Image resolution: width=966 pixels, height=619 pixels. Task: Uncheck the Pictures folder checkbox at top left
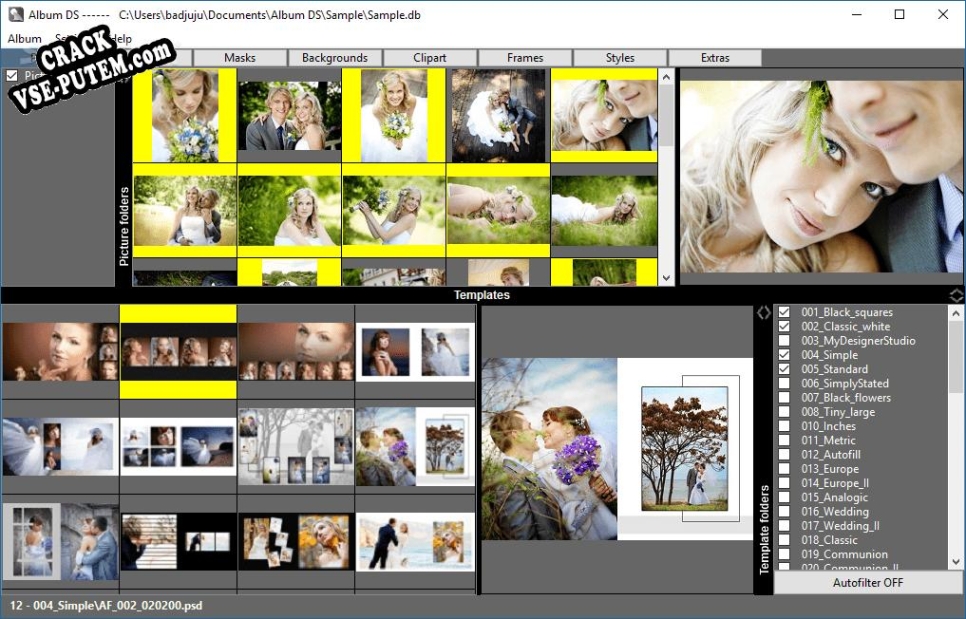12,76
